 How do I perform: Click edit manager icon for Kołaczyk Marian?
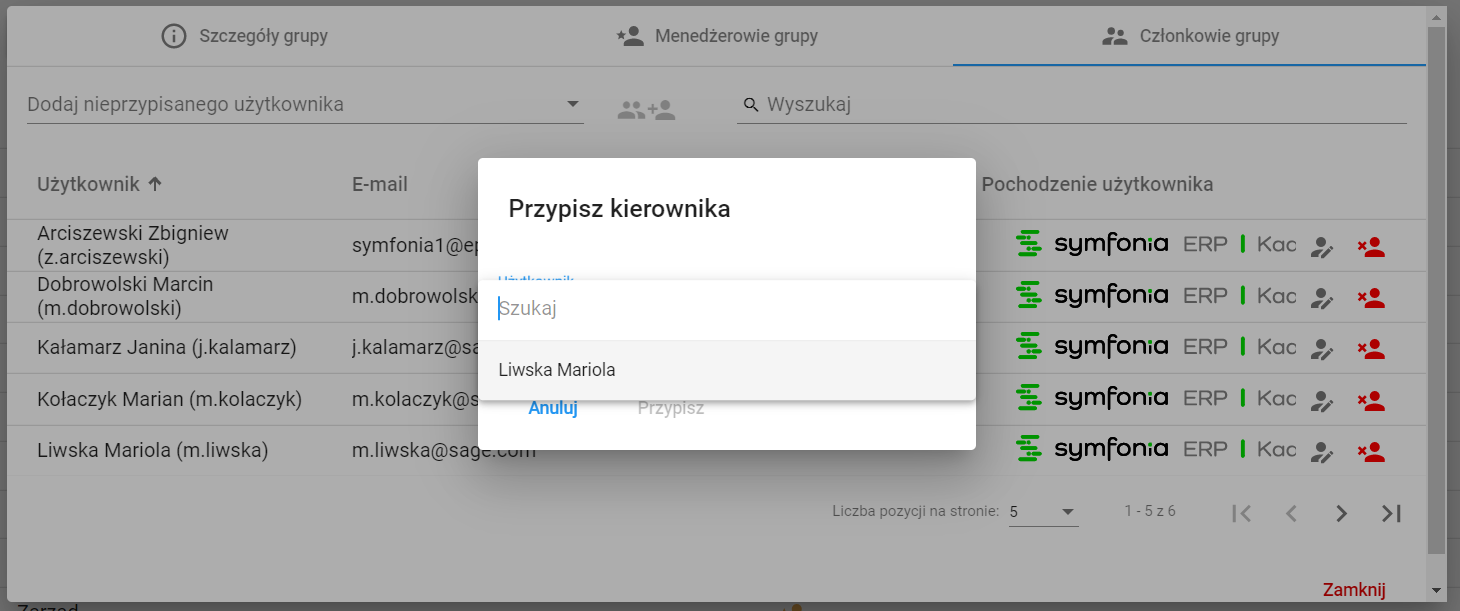[1323, 400]
